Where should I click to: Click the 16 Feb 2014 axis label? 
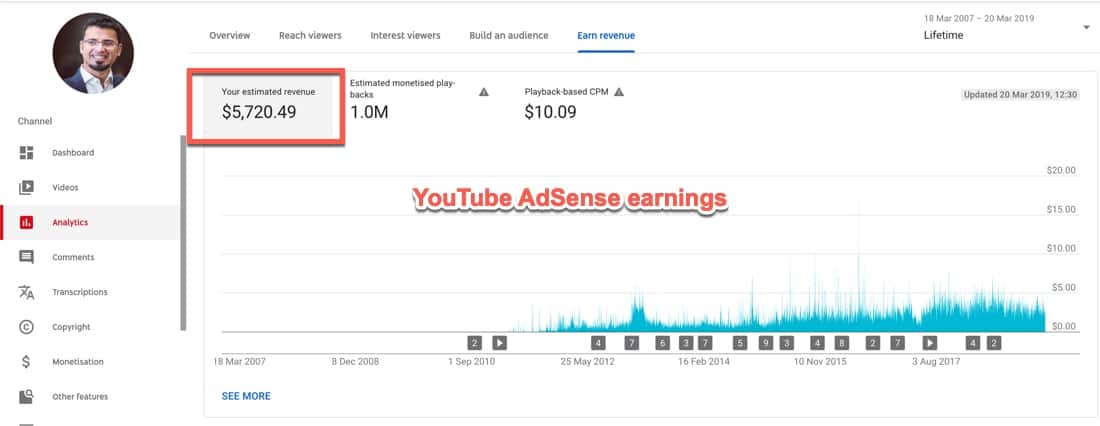coord(704,361)
